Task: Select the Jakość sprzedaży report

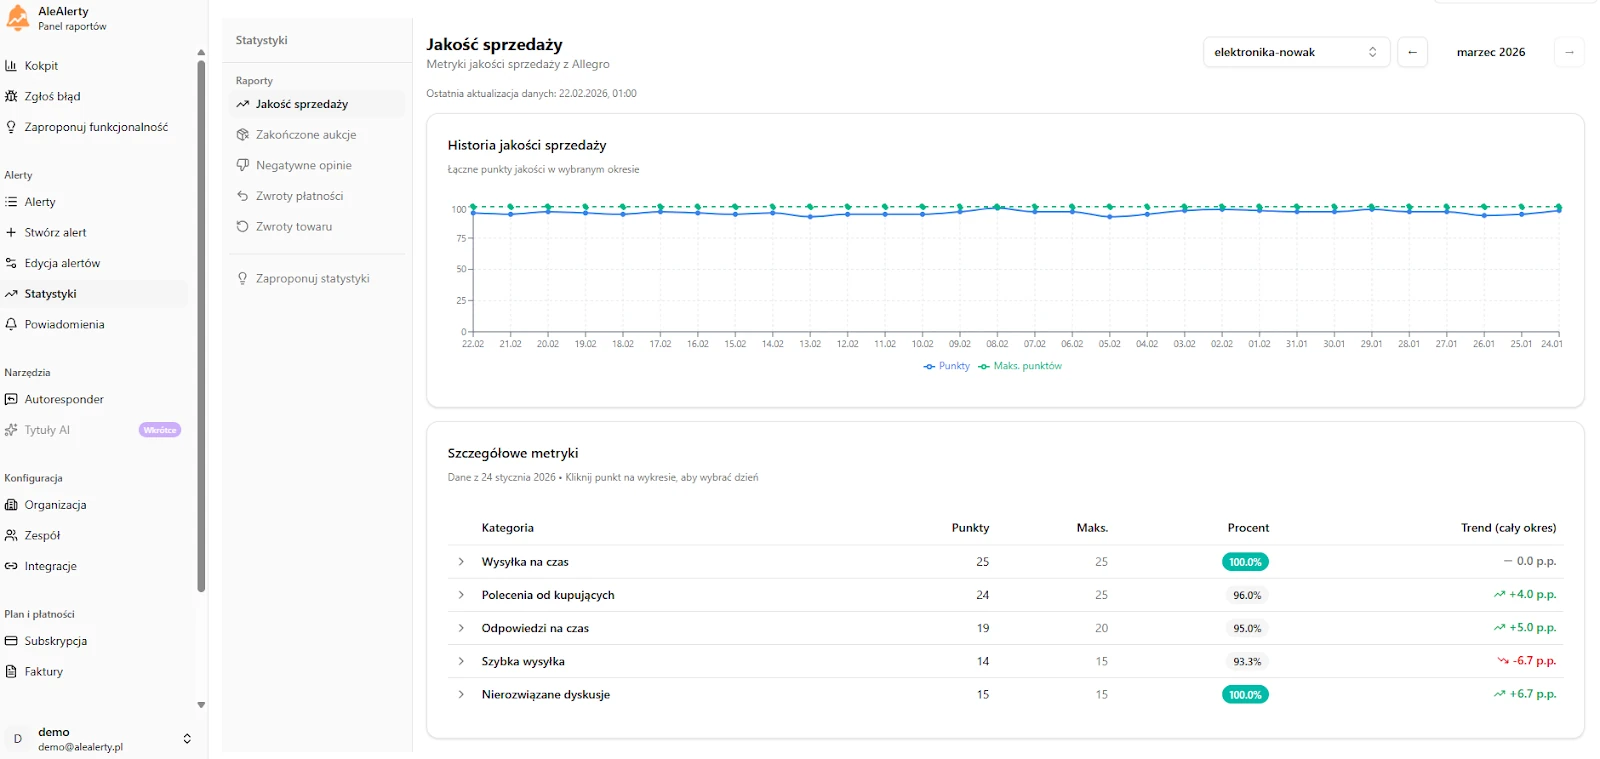Action: [x=317, y=104]
